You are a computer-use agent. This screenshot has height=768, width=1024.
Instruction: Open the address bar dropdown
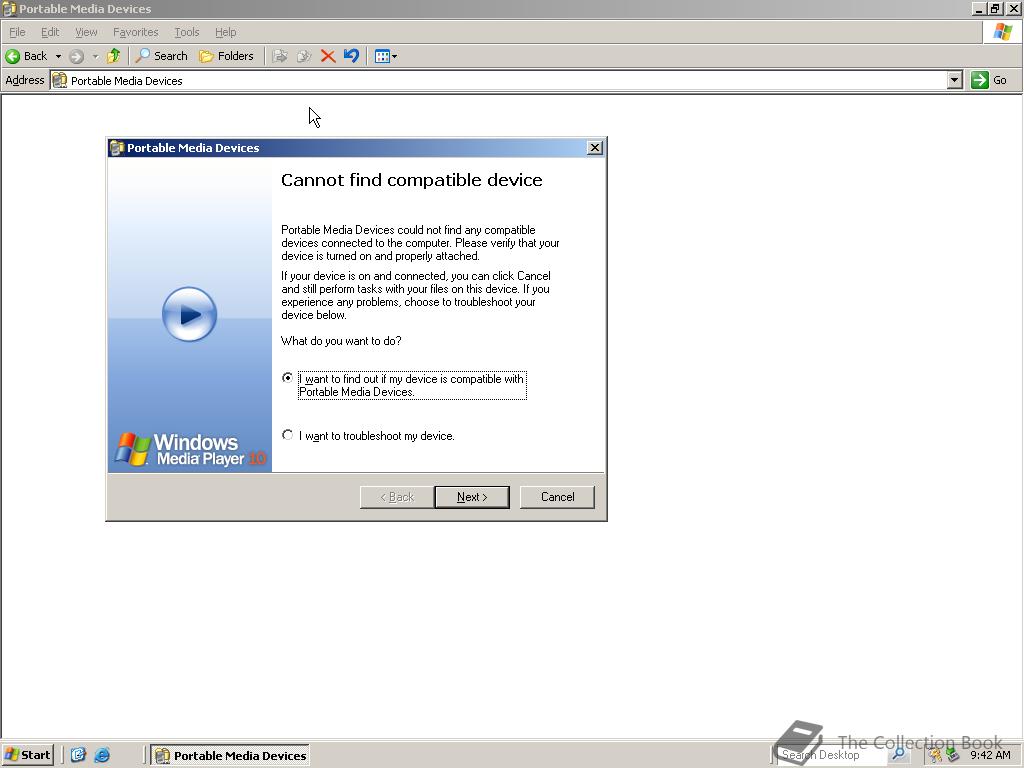[955, 80]
